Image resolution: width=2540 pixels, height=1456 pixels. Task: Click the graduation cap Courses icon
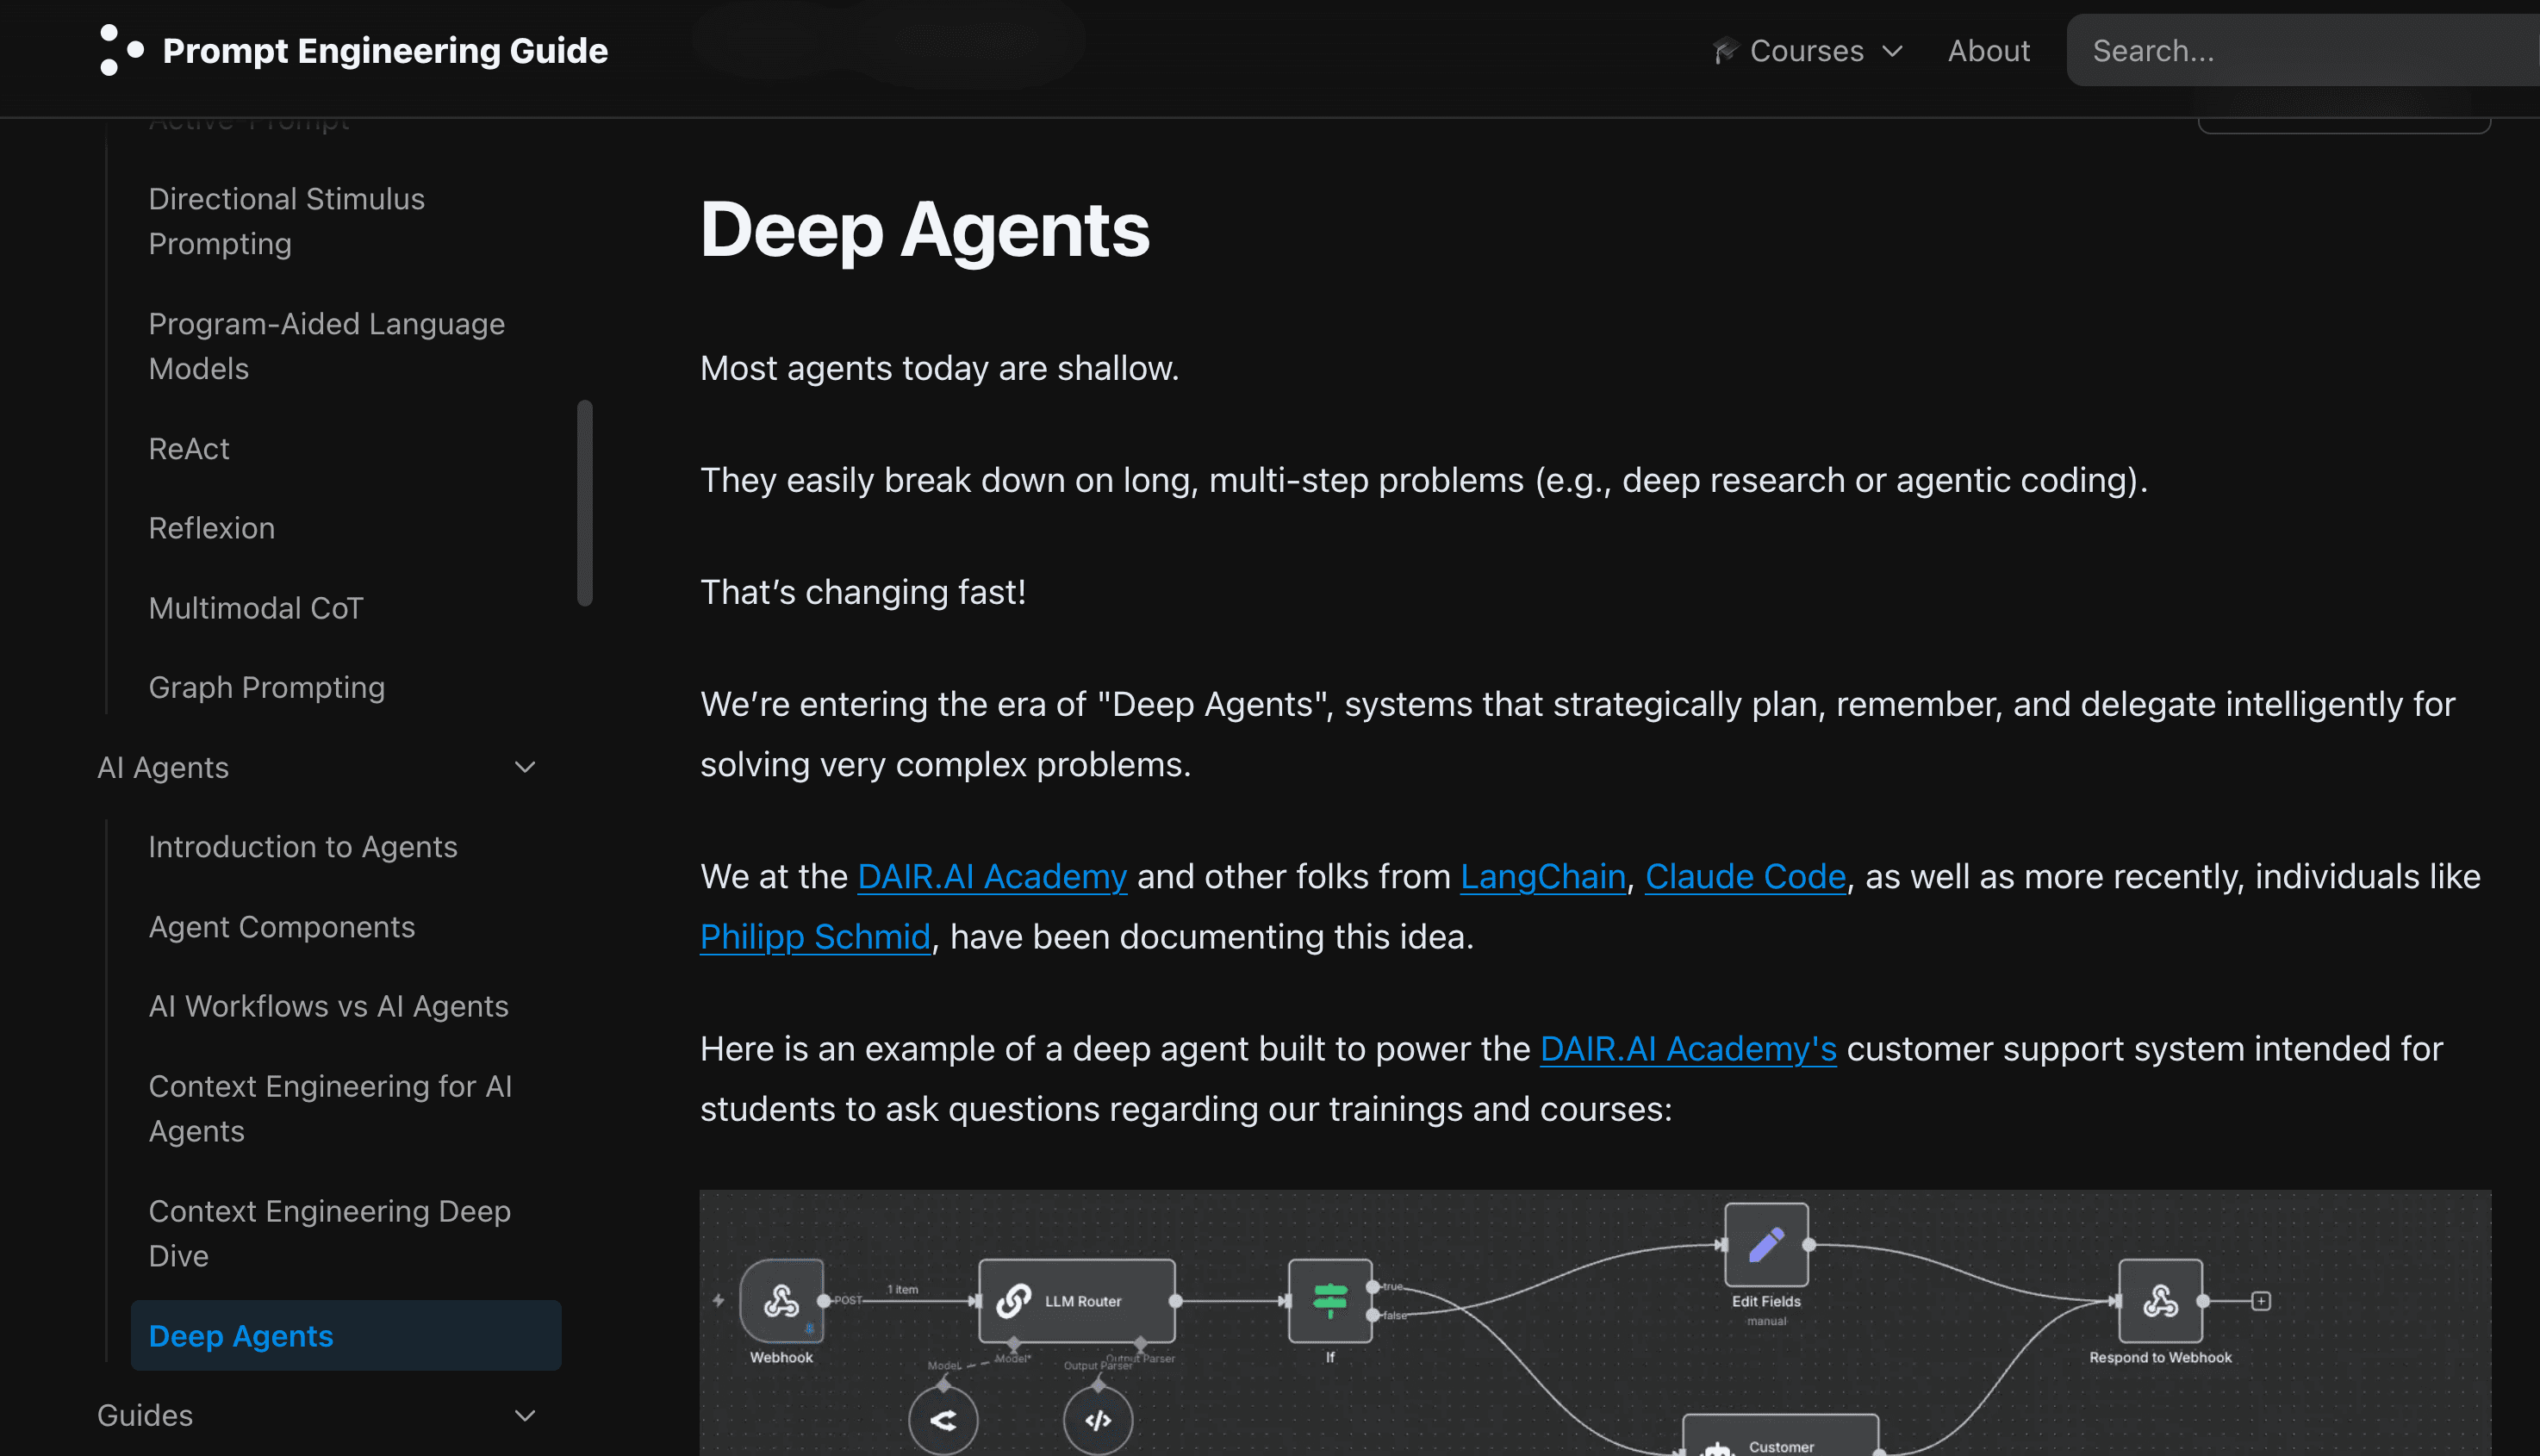pyautogui.click(x=1725, y=50)
